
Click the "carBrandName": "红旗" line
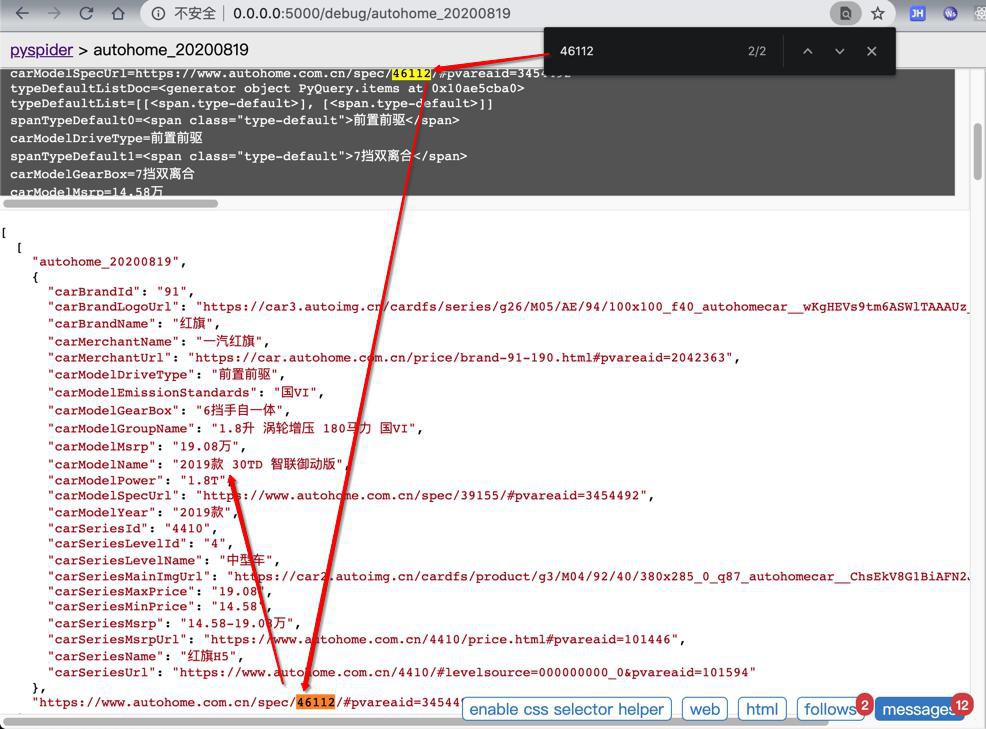(133, 323)
